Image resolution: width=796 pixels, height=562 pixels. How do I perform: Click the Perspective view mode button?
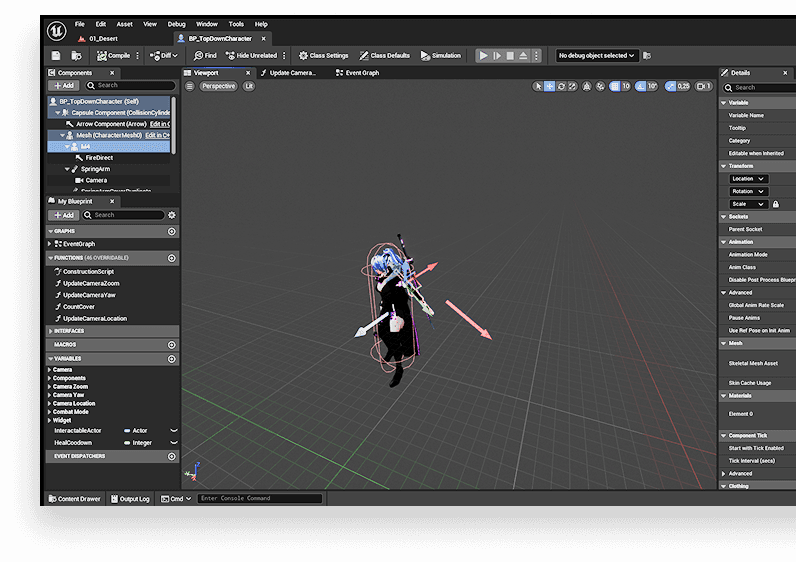[x=218, y=87]
